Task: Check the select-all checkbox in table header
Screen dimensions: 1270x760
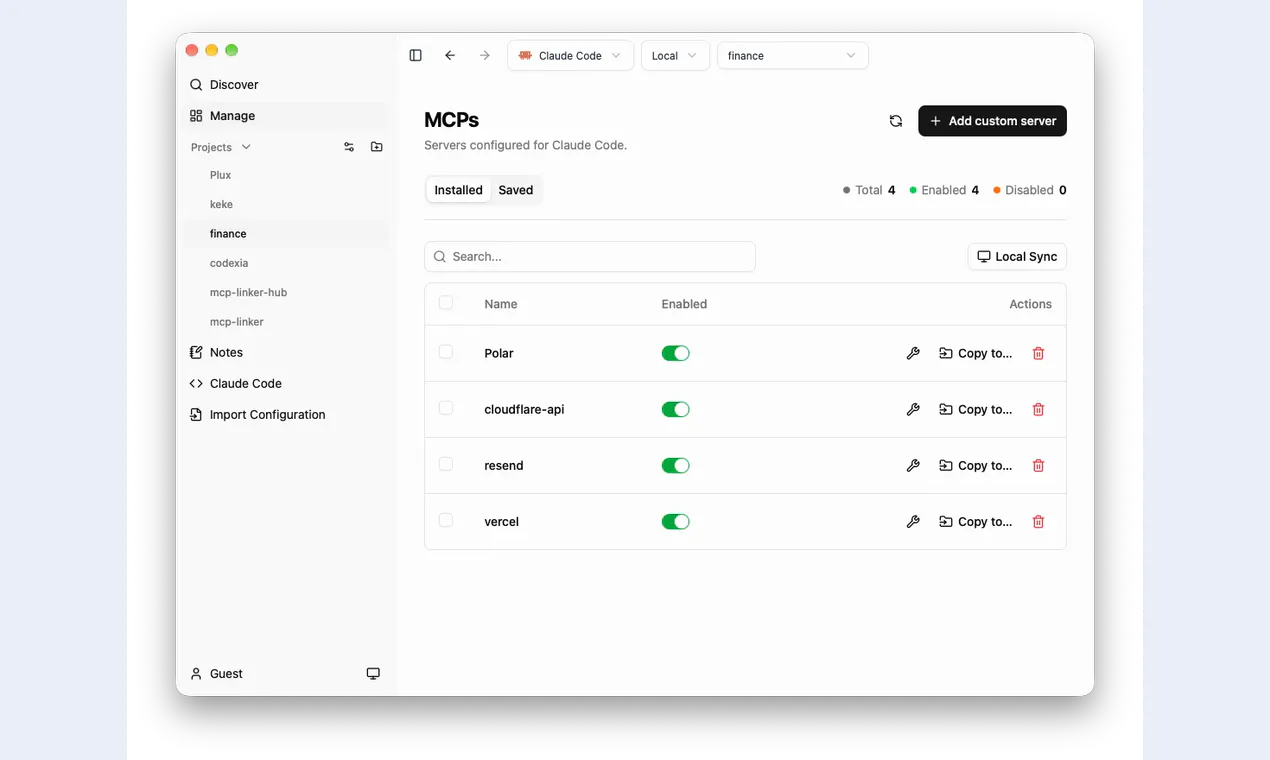Action: pyautogui.click(x=446, y=302)
